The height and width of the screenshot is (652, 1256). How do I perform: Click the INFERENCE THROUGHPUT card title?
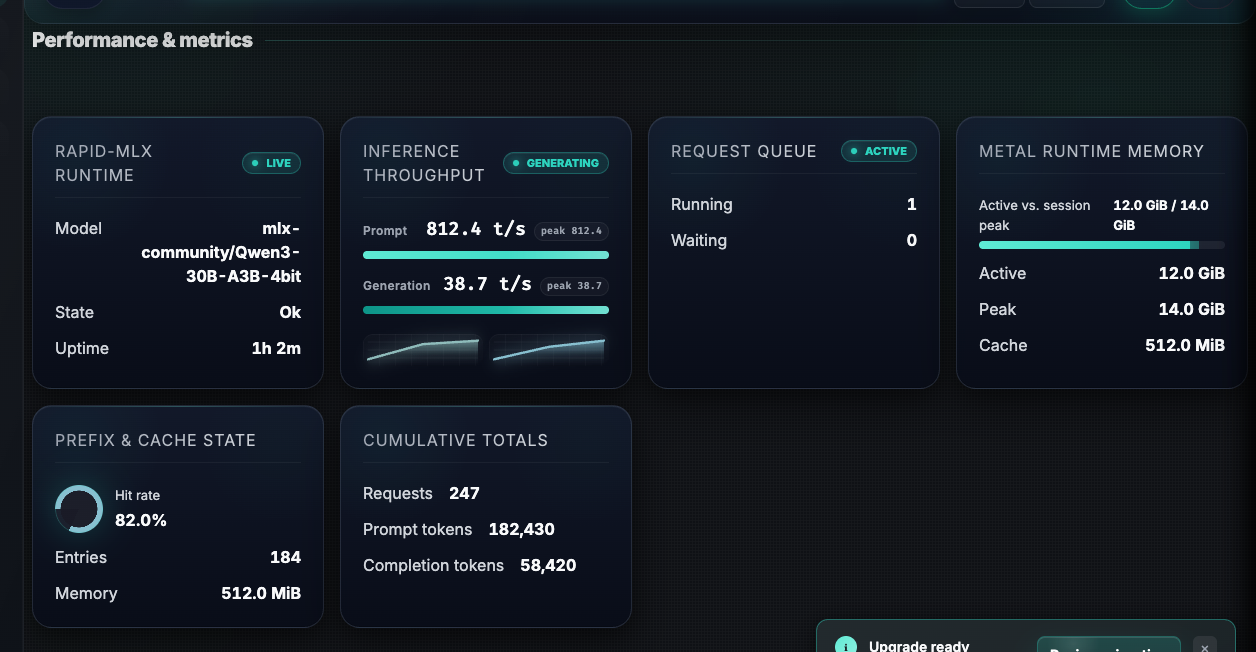pyautogui.click(x=424, y=163)
